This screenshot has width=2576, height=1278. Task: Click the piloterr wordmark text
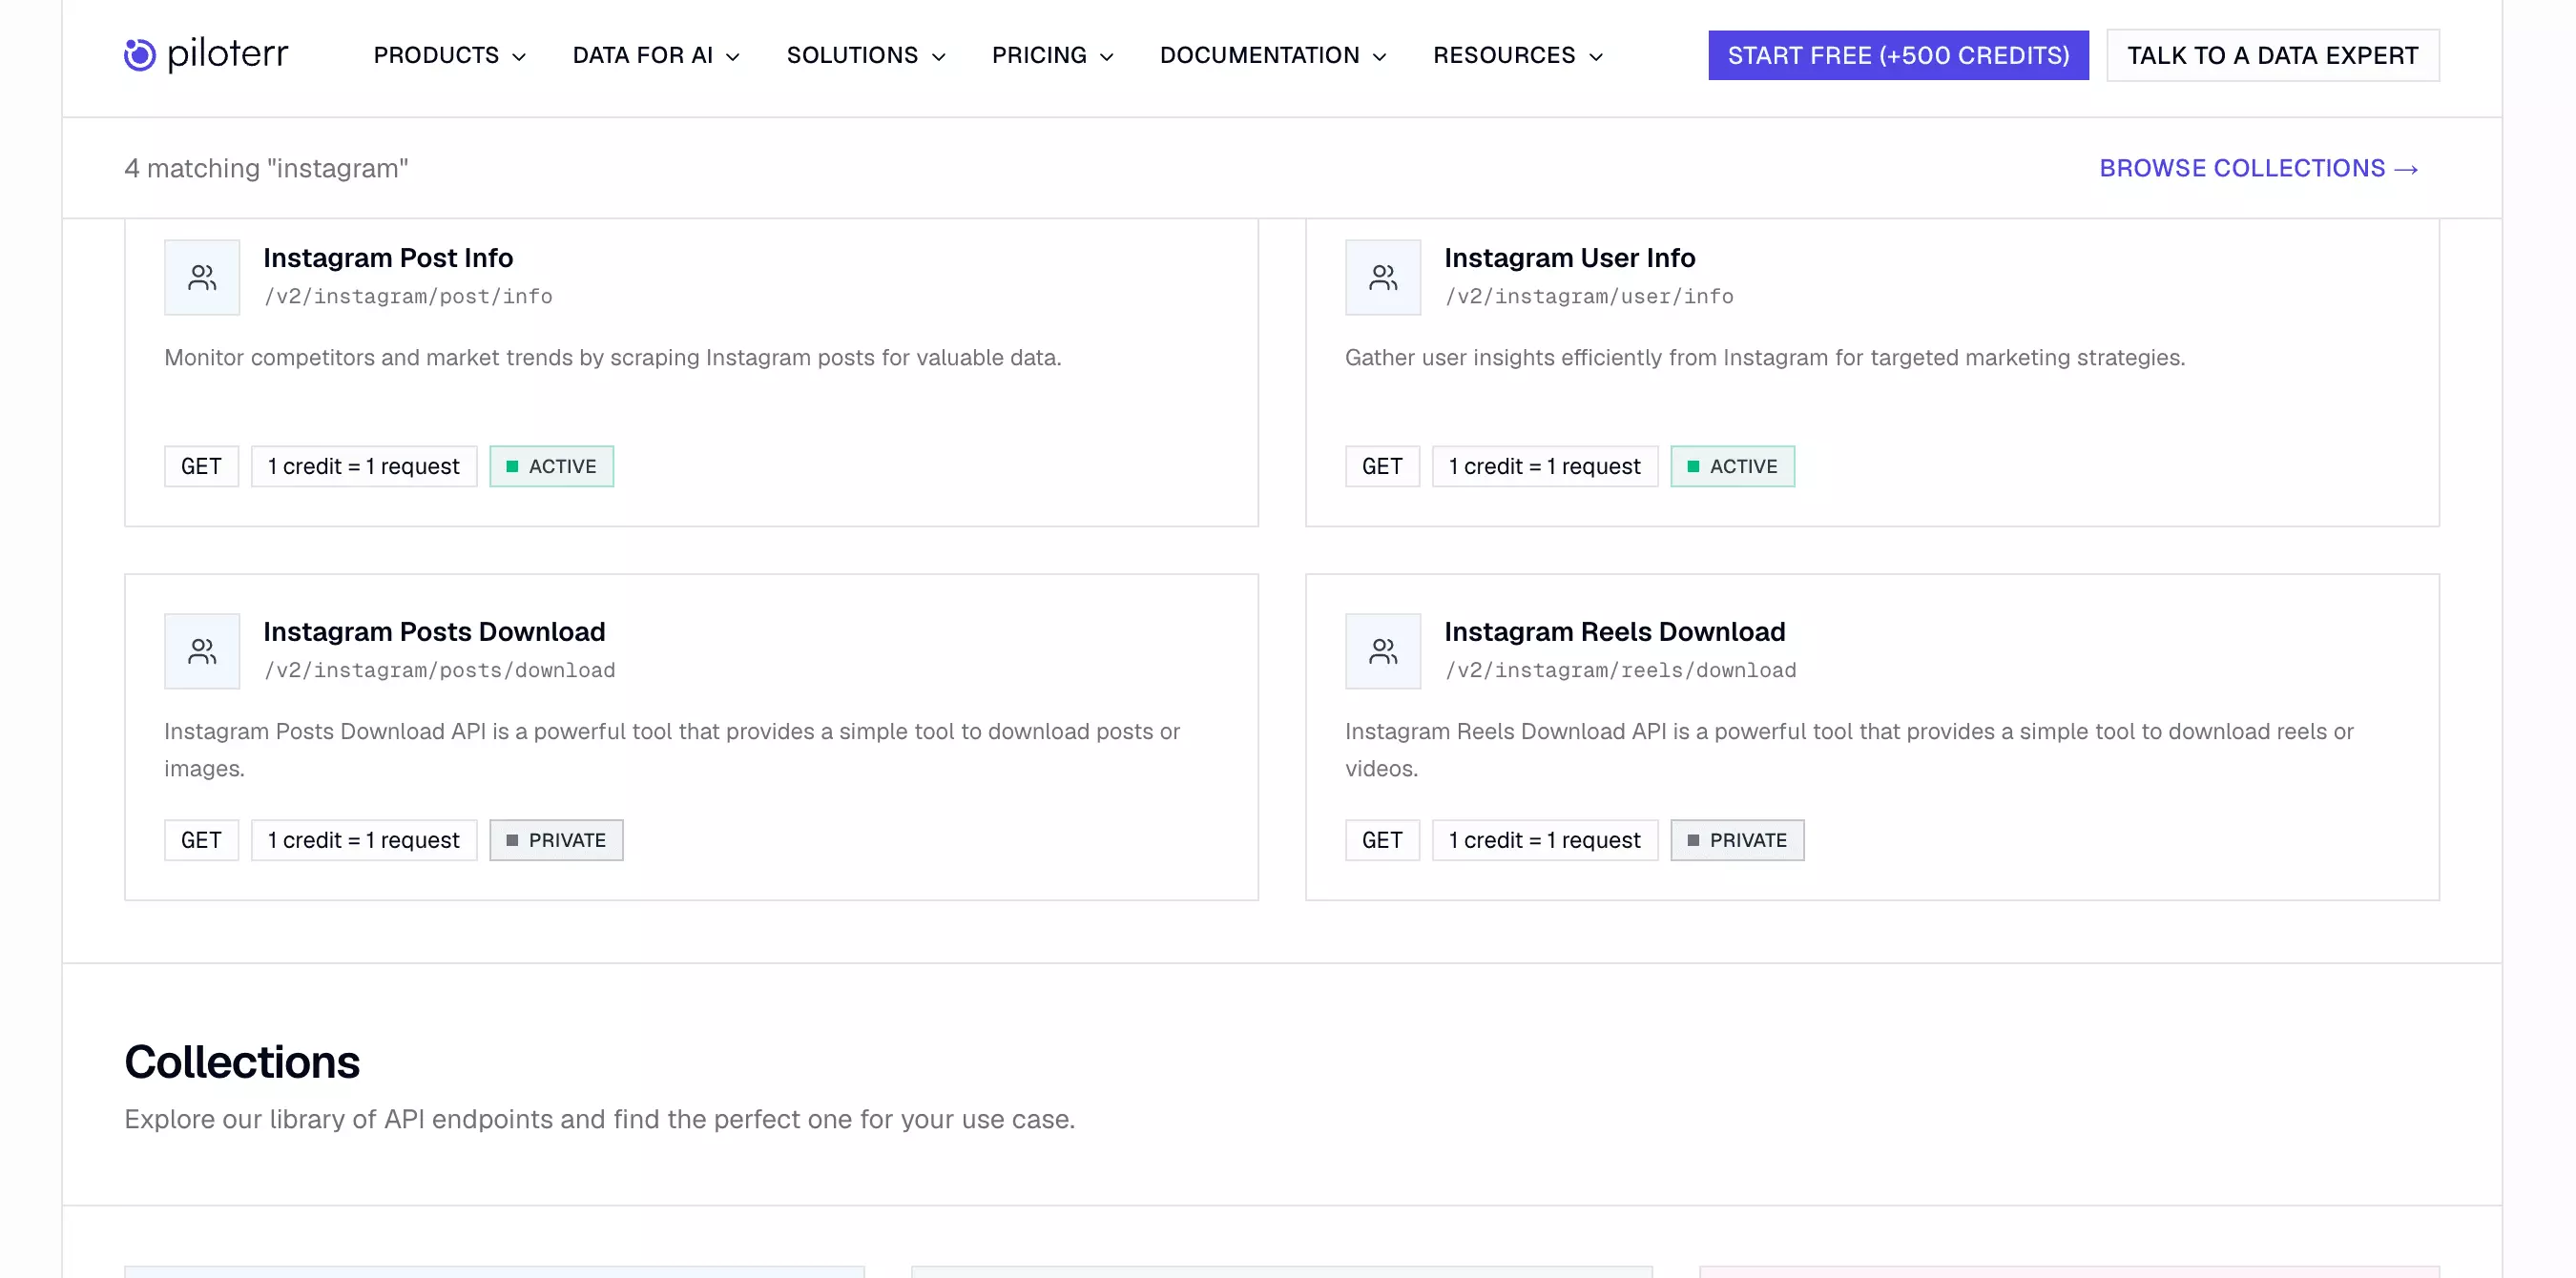point(228,55)
